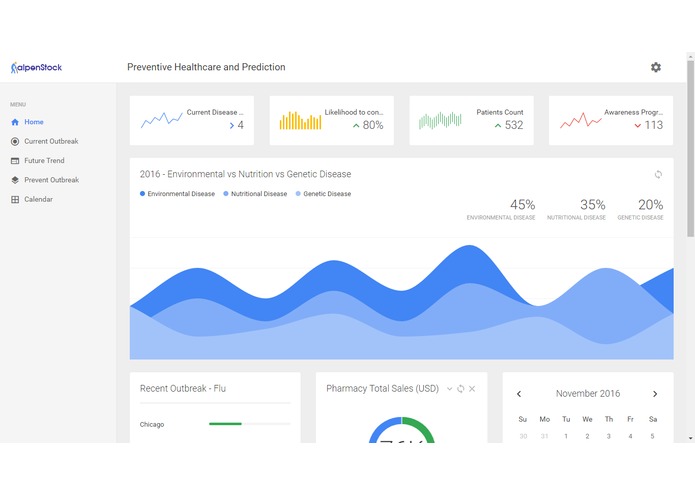
Task: Click the 35% Nutritional Disease stat
Action: 576,210
